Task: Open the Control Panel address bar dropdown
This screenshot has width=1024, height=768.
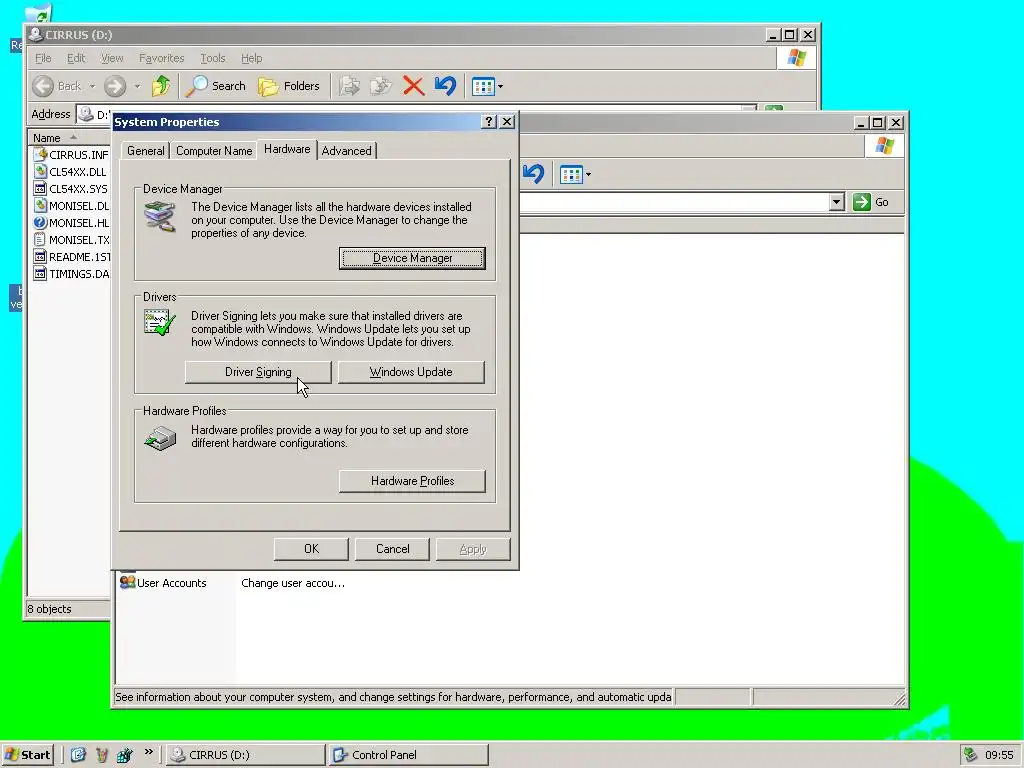Action: pyautogui.click(x=837, y=202)
